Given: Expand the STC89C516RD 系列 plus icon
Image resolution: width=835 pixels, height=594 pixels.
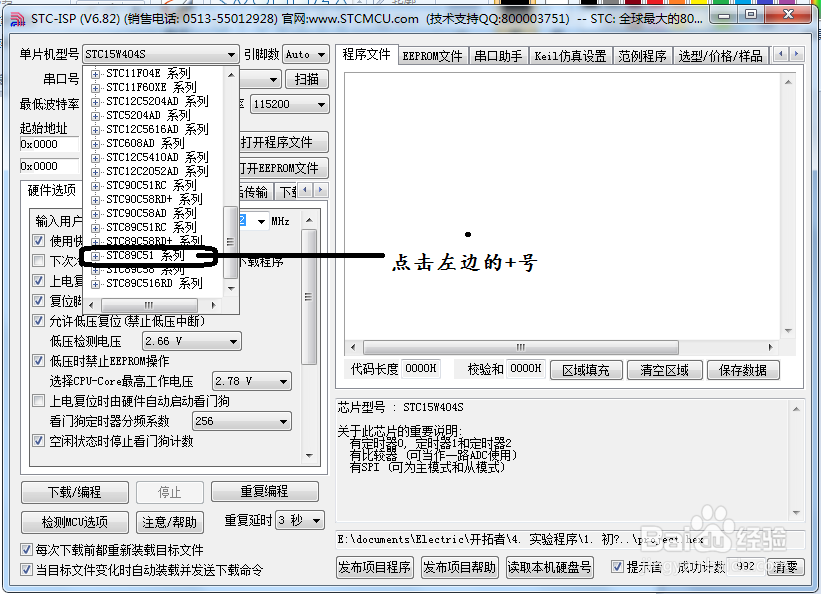Looking at the screenshot, I should tap(95, 284).
